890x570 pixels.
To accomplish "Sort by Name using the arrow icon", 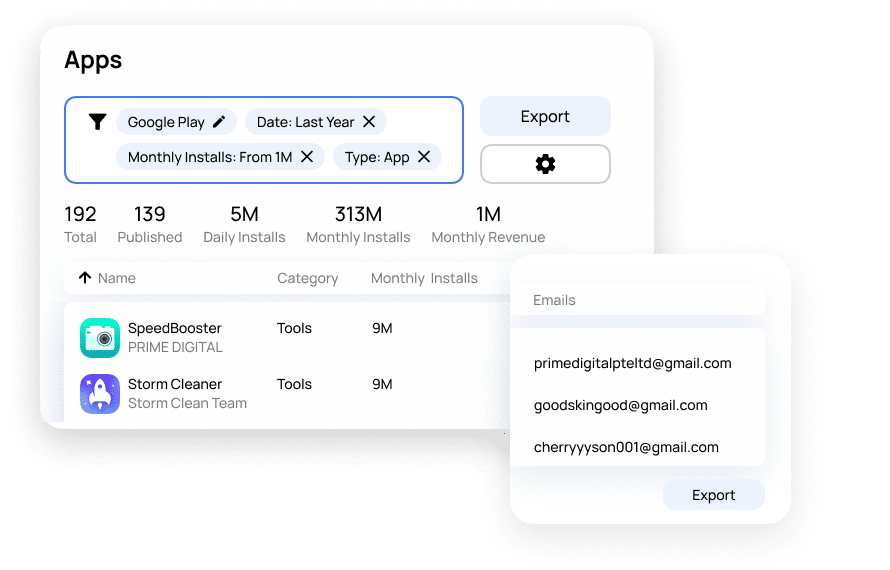I will click(x=85, y=278).
